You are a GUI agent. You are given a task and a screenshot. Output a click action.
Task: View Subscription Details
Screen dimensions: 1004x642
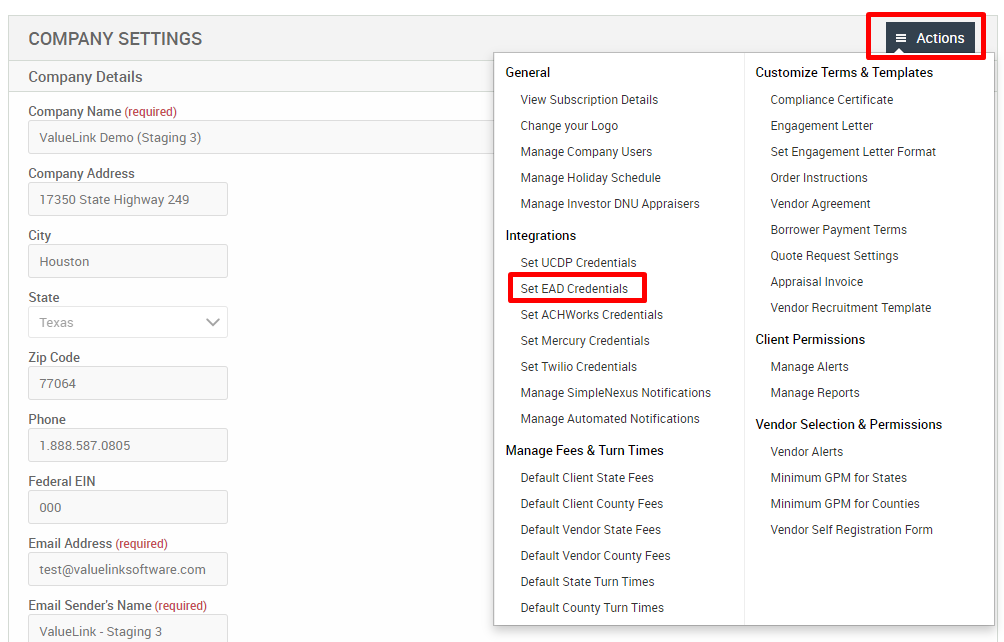588,99
